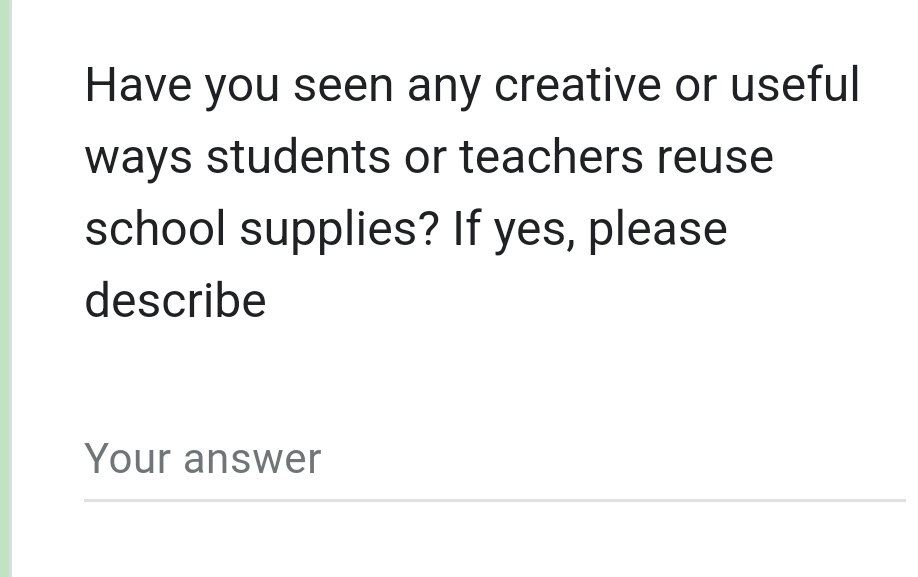Click the word "any" in the first line
The width and height of the screenshot is (918, 577).
coord(443,85)
